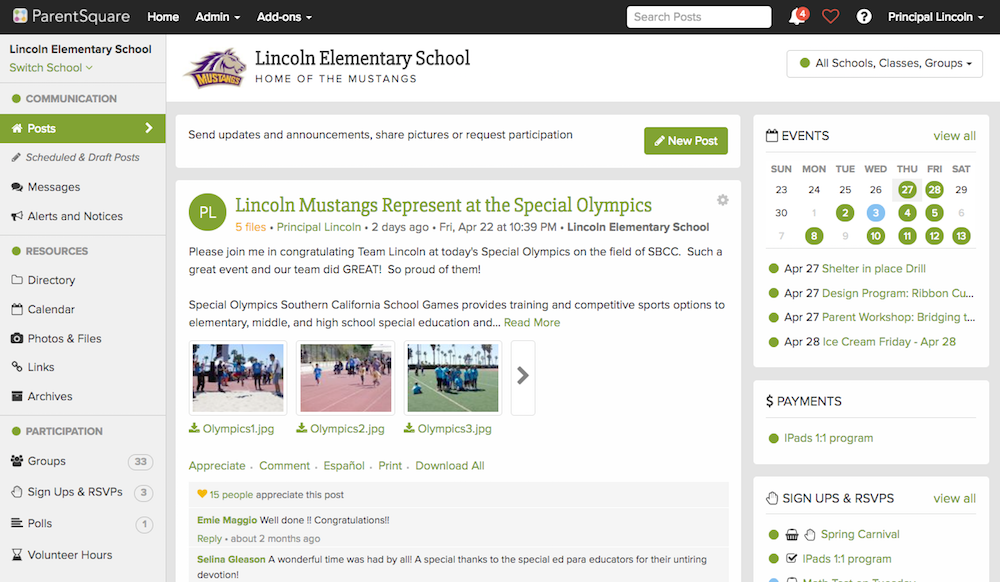Viewport: 1000px width, 582px height.
Task: Select highlighted calendar day 3
Action: (876, 213)
